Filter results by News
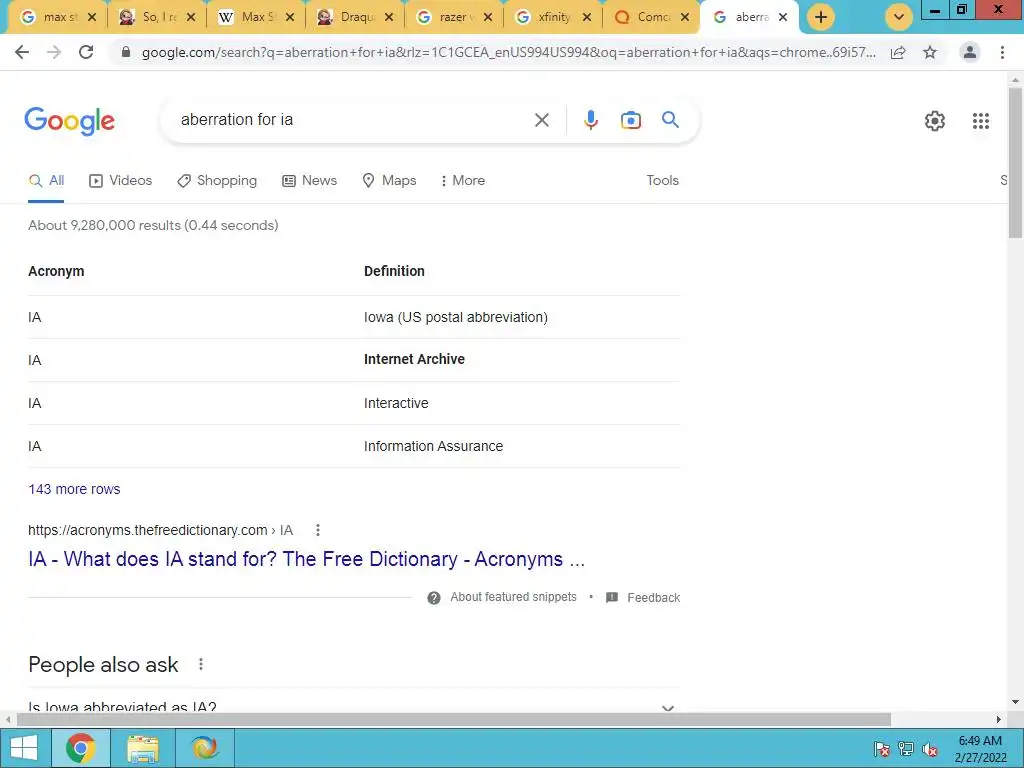 coord(310,181)
